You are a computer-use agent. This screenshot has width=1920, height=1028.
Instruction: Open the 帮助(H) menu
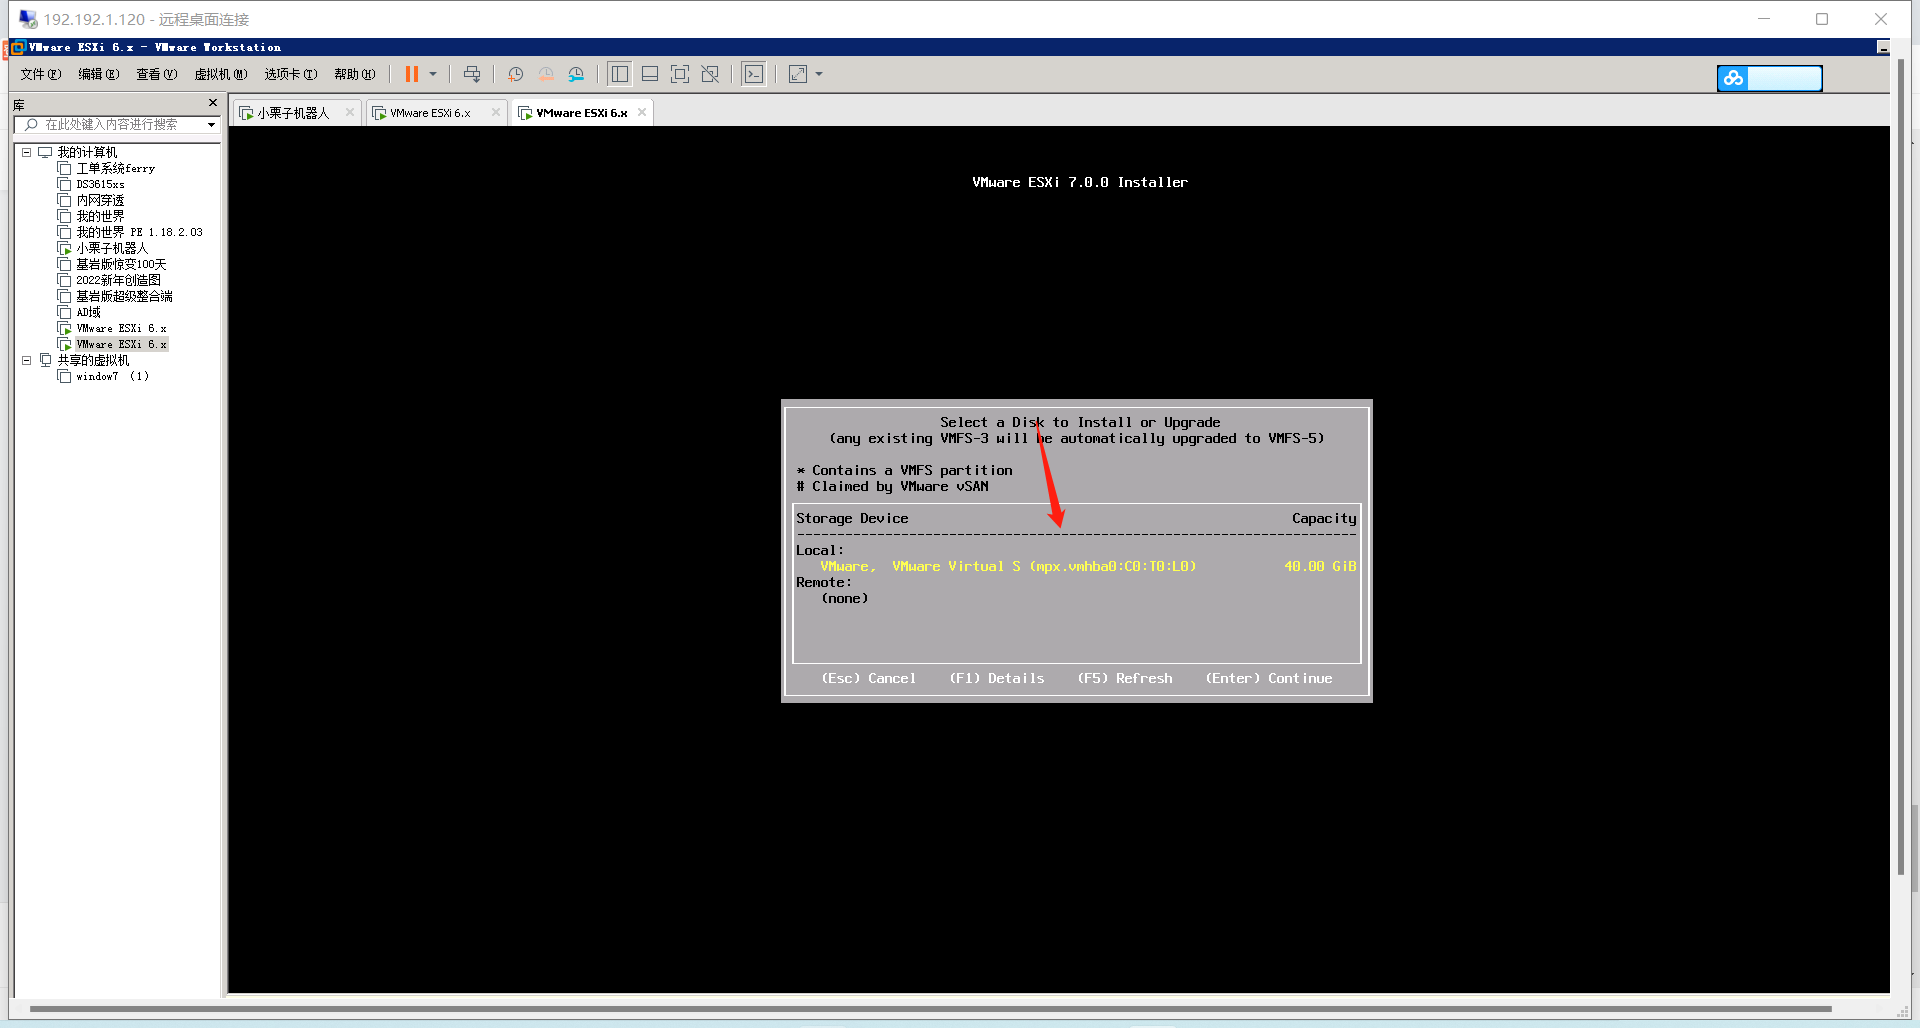click(x=355, y=74)
